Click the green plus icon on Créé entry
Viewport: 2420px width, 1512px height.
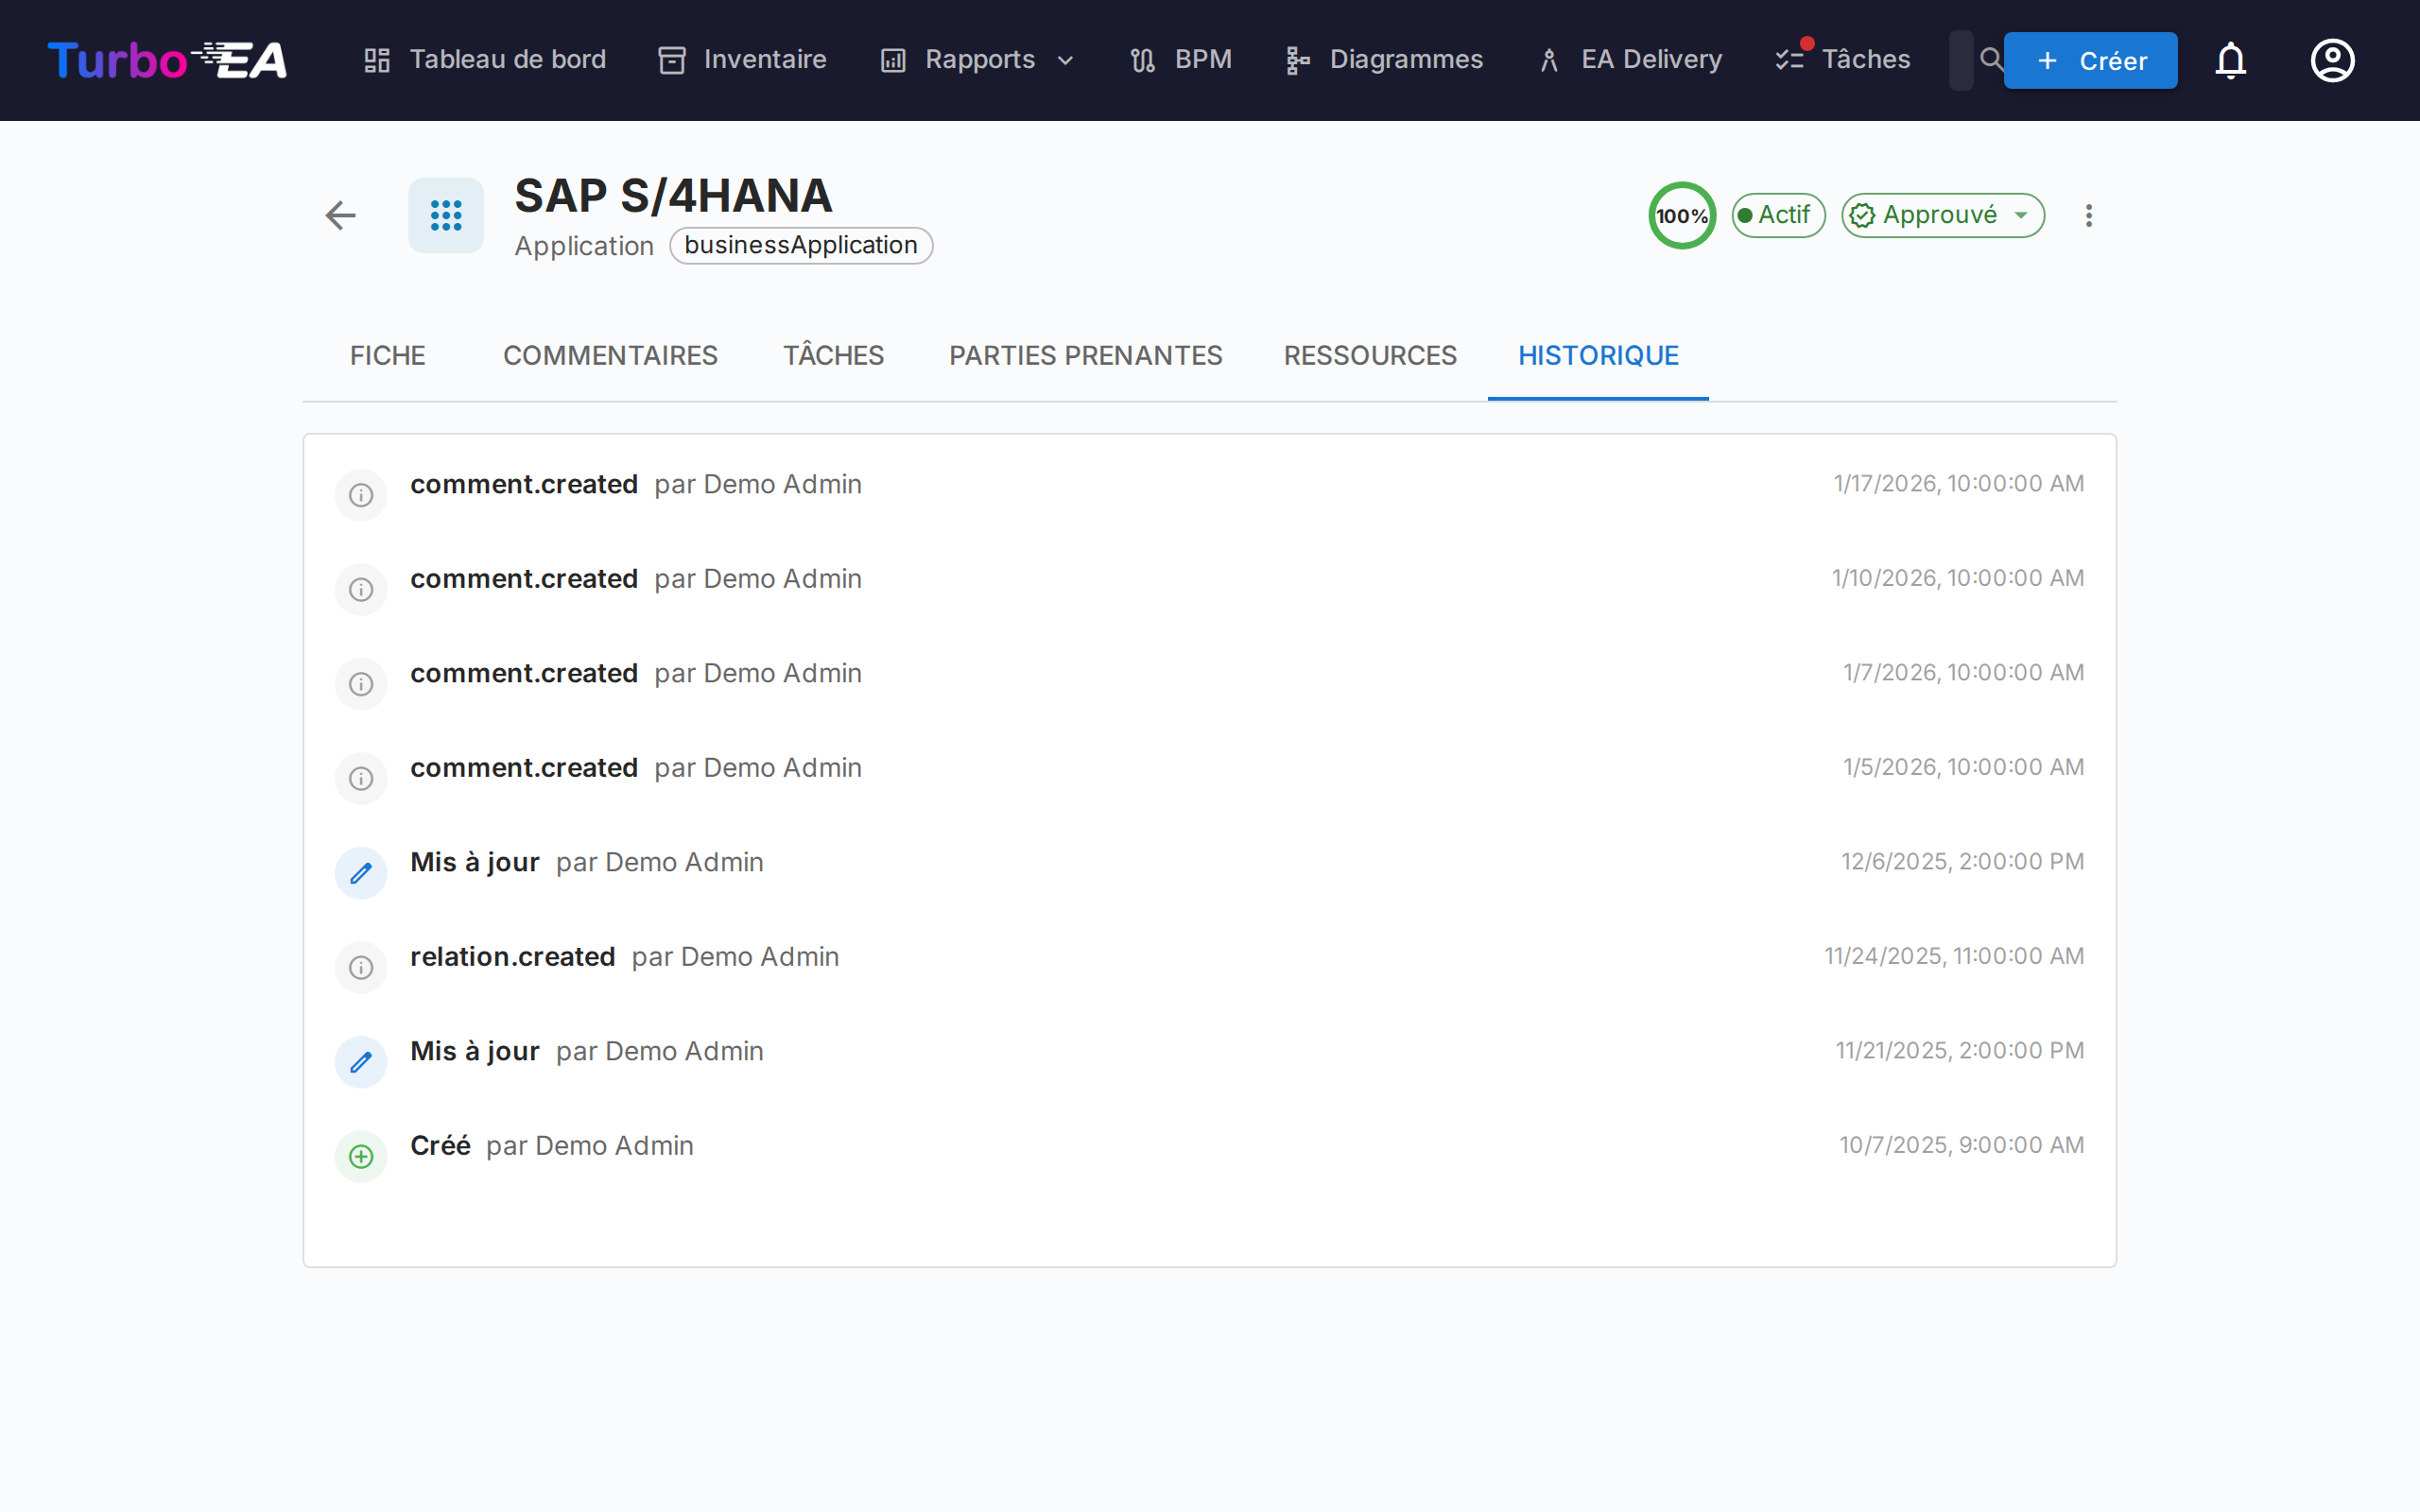361,1156
